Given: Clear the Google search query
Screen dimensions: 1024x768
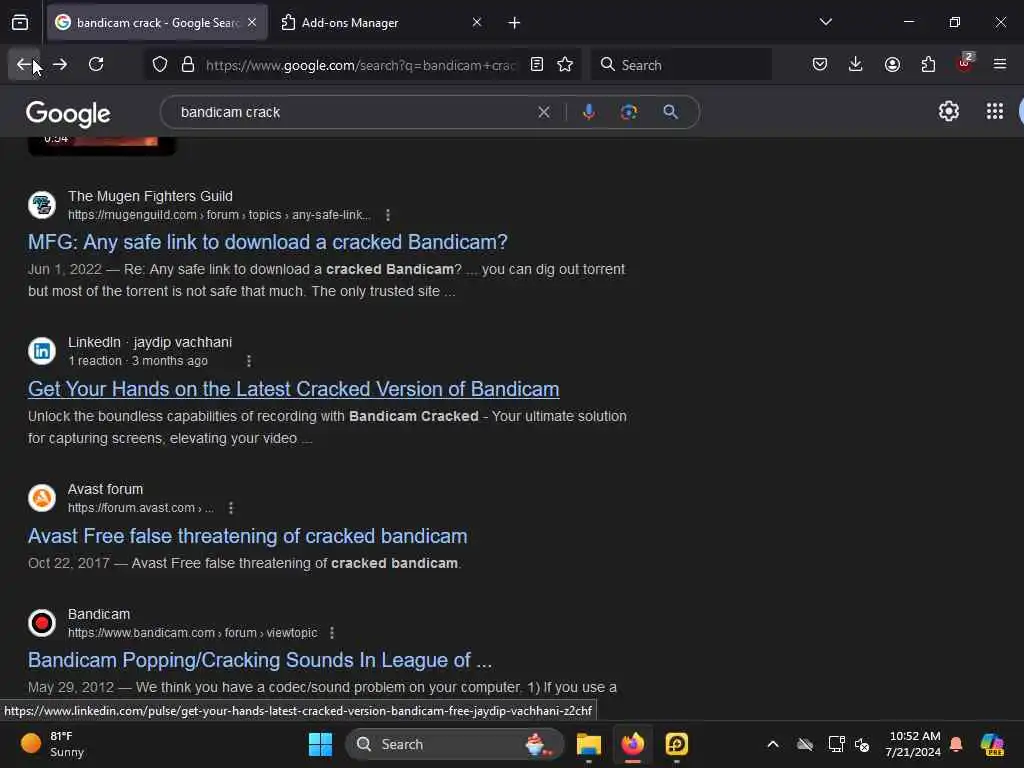Looking at the screenshot, I should pyautogui.click(x=543, y=112).
